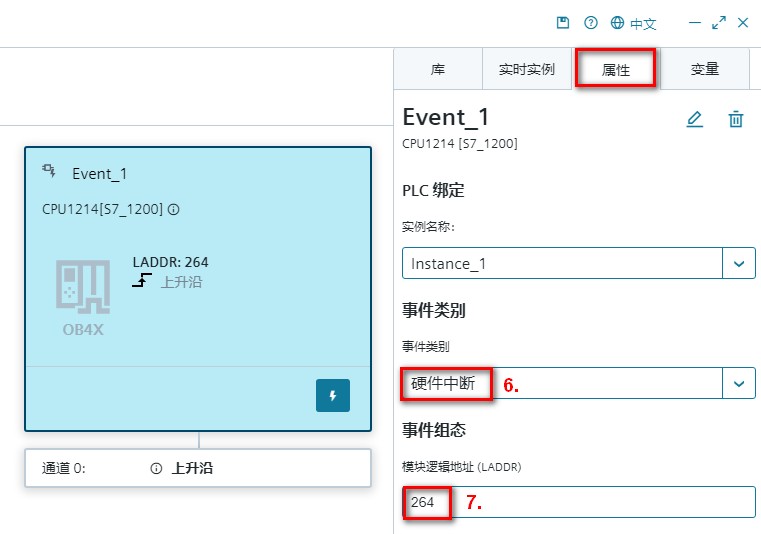Click the save icon in top toolbar

(563, 23)
